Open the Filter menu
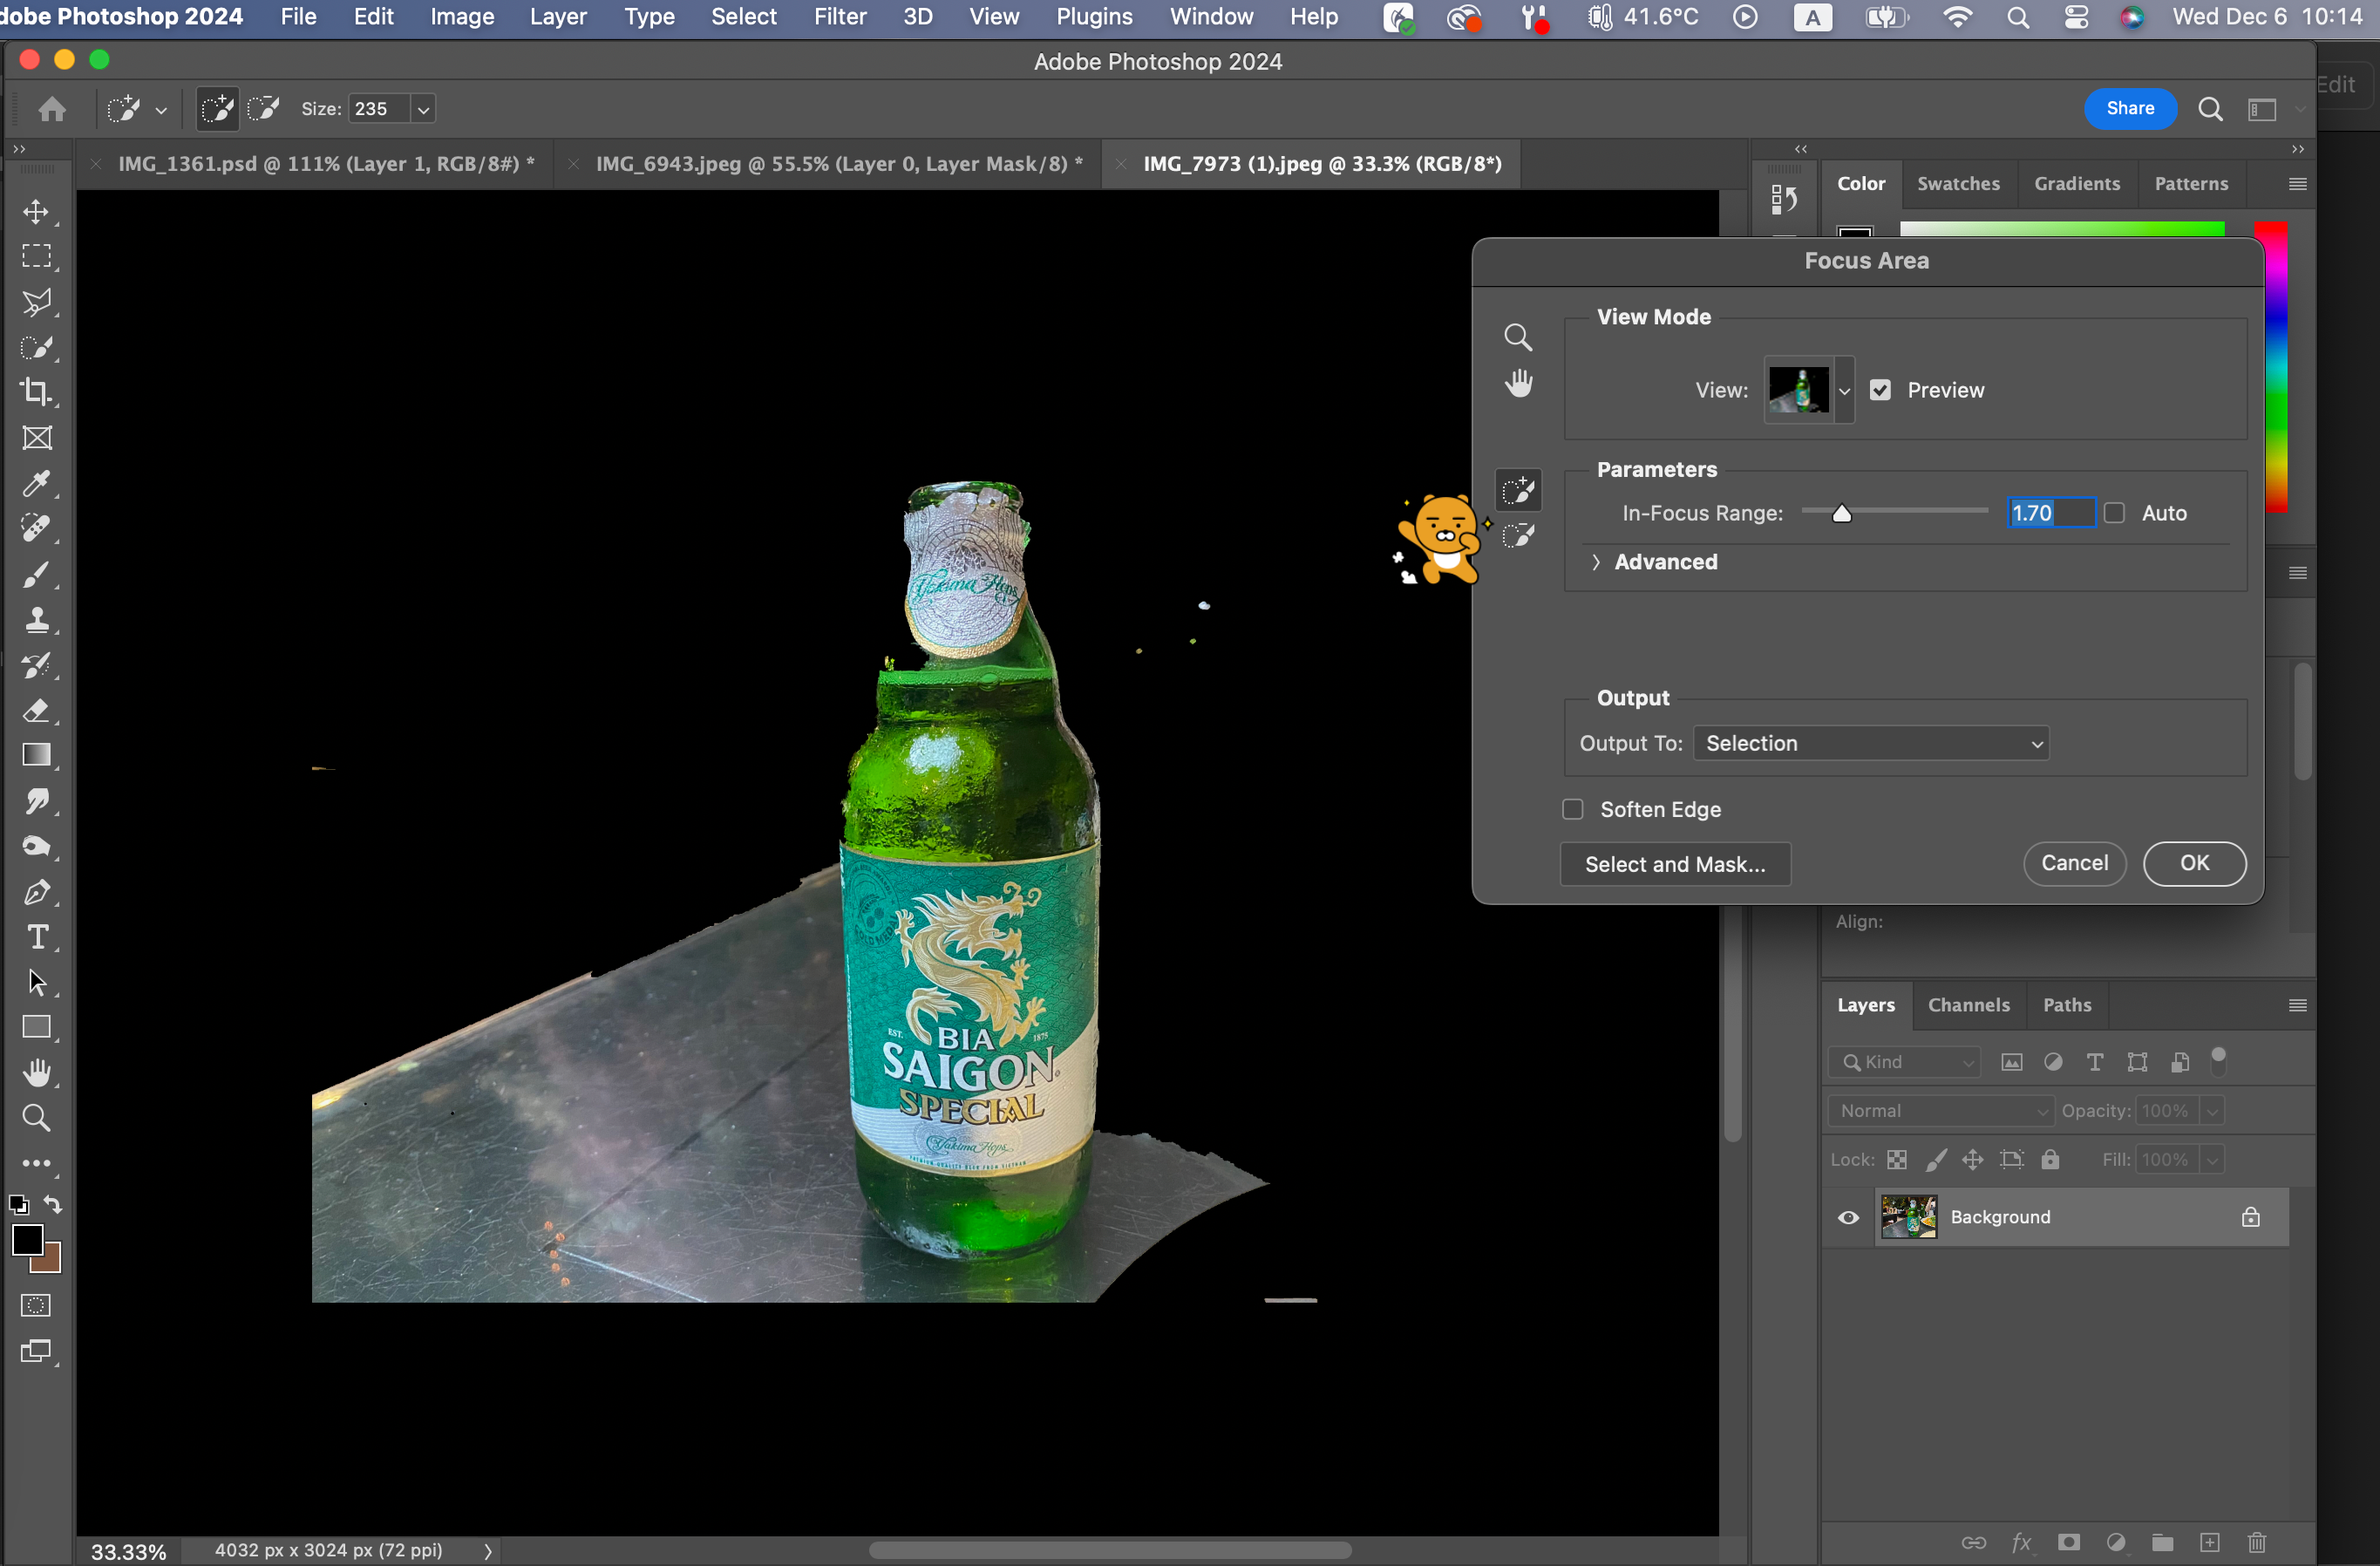This screenshot has width=2380, height=1566. (839, 17)
